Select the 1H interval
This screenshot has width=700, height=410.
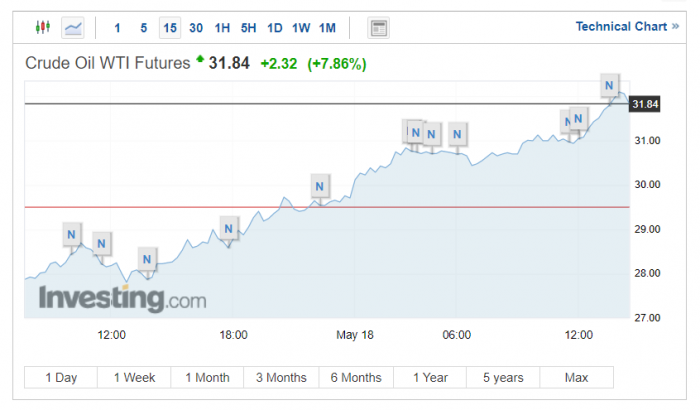click(x=222, y=27)
